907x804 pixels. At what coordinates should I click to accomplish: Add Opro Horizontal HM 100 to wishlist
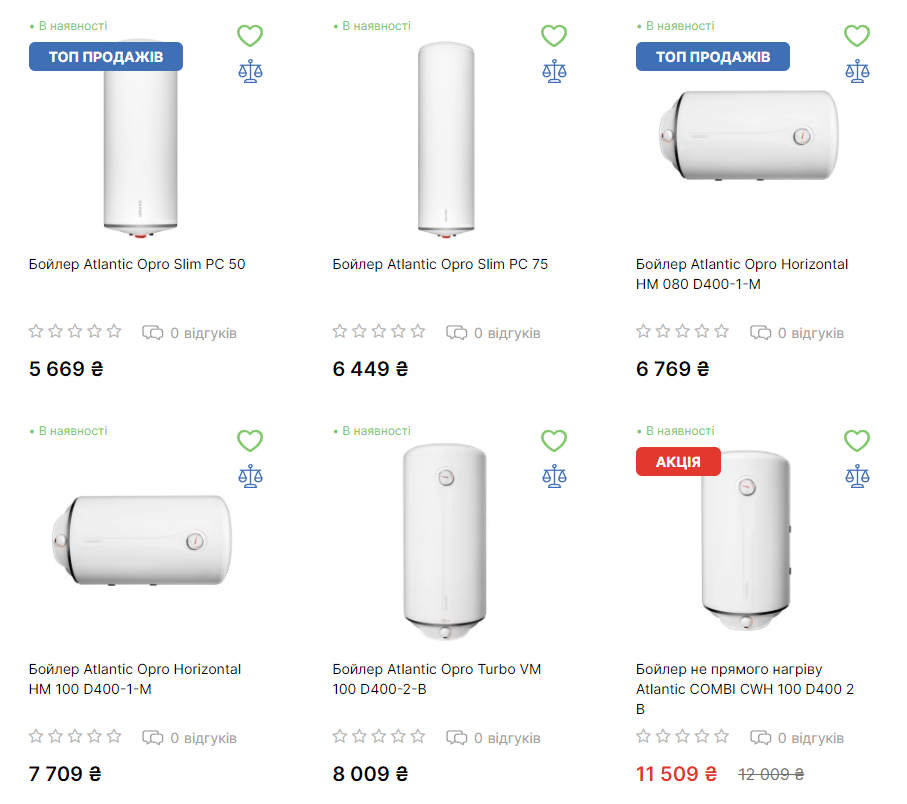click(x=250, y=441)
